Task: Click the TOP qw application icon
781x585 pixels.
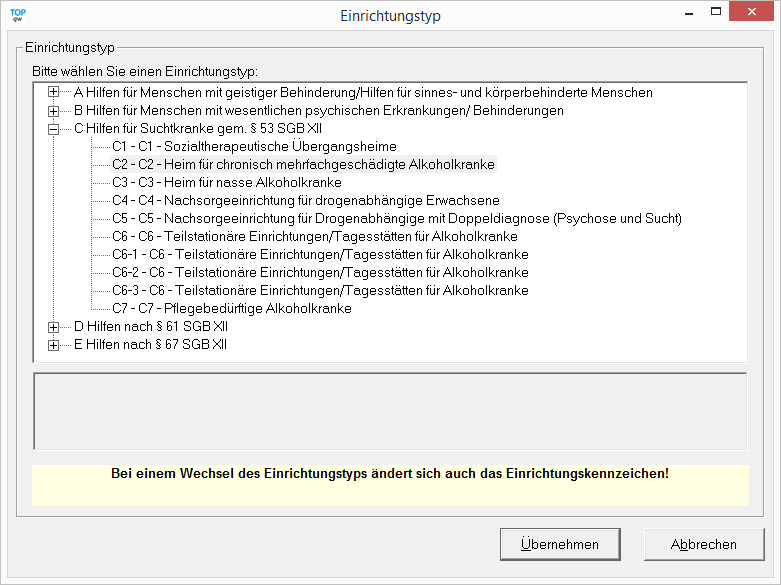Action: tap(18, 15)
